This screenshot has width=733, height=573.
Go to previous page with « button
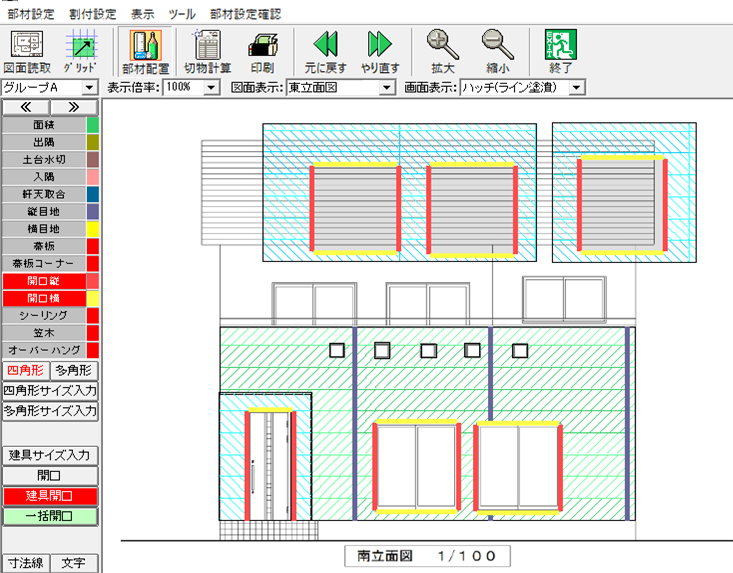tap(26, 107)
